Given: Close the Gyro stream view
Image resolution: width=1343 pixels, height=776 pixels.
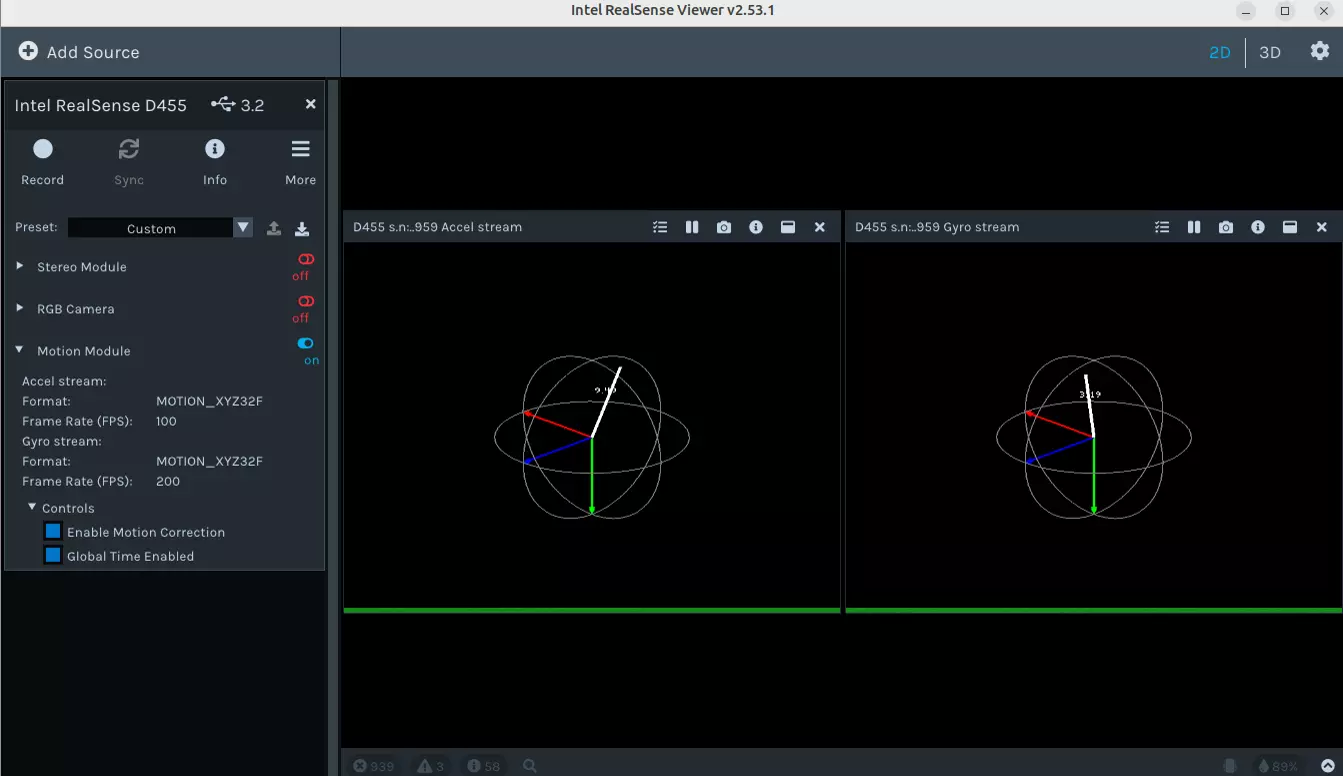Looking at the screenshot, I should coord(1322,227).
